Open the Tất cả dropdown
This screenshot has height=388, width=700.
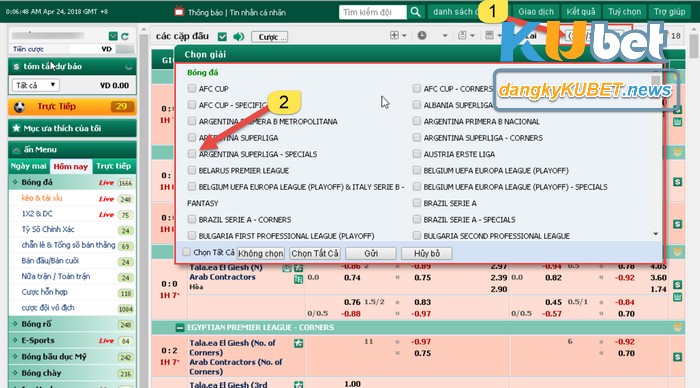point(35,85)
